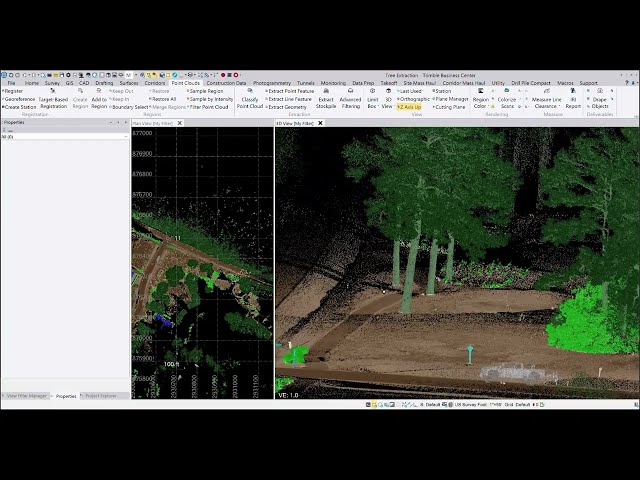Image resolution: width=640 pixels, height=480 pixels.
Task: Click the Create Region tool
Action: point(80,99)
